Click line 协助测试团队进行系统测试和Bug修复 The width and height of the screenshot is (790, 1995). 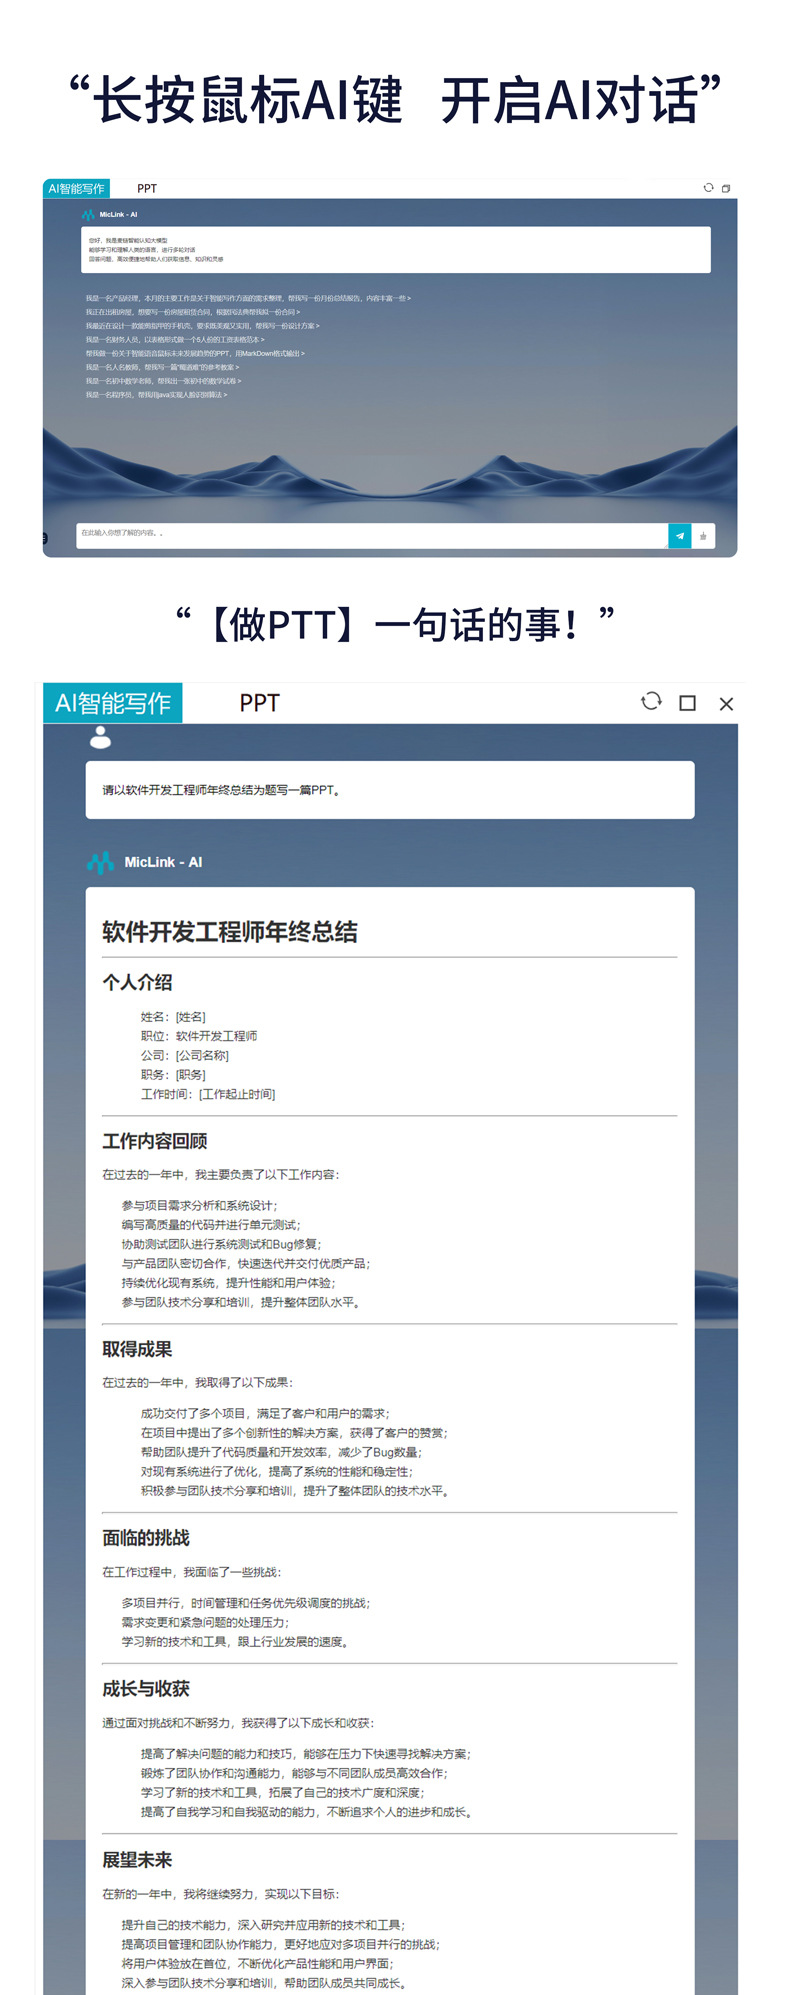click(x=222, y=1244)
